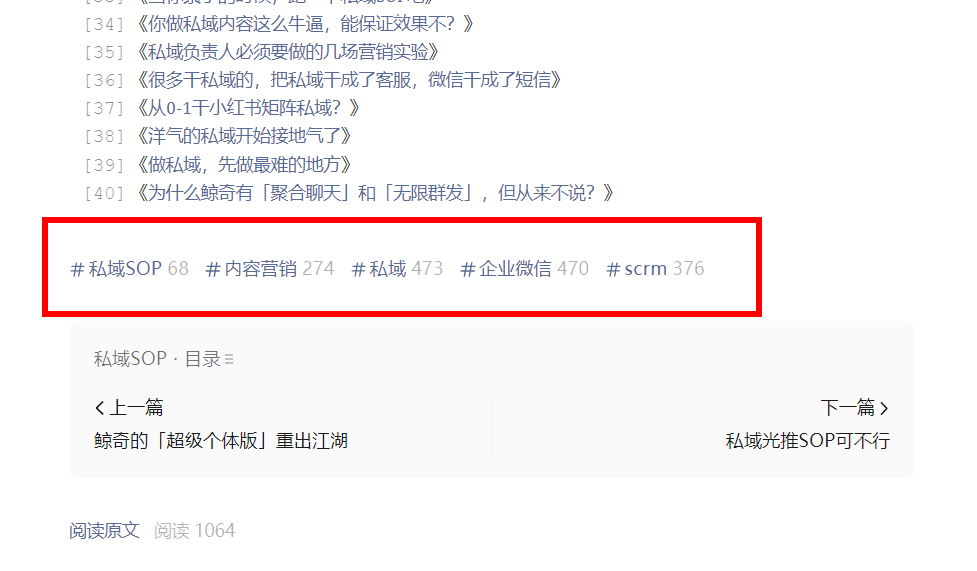Open the #内容营销 hashtag
This screenshot has width=977, height=571.
(x=270, y=269)
